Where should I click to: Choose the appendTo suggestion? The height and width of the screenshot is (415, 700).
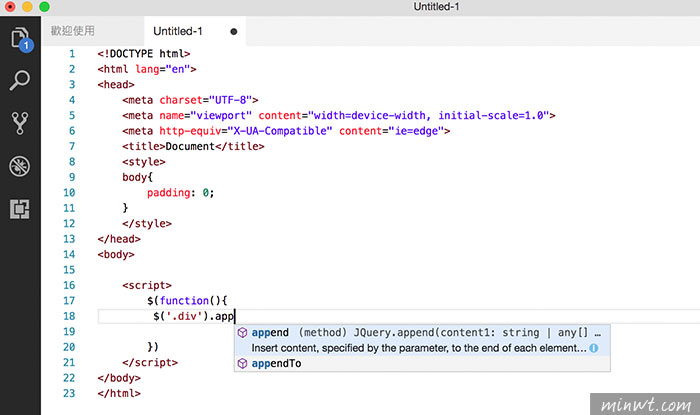[422, 364]
